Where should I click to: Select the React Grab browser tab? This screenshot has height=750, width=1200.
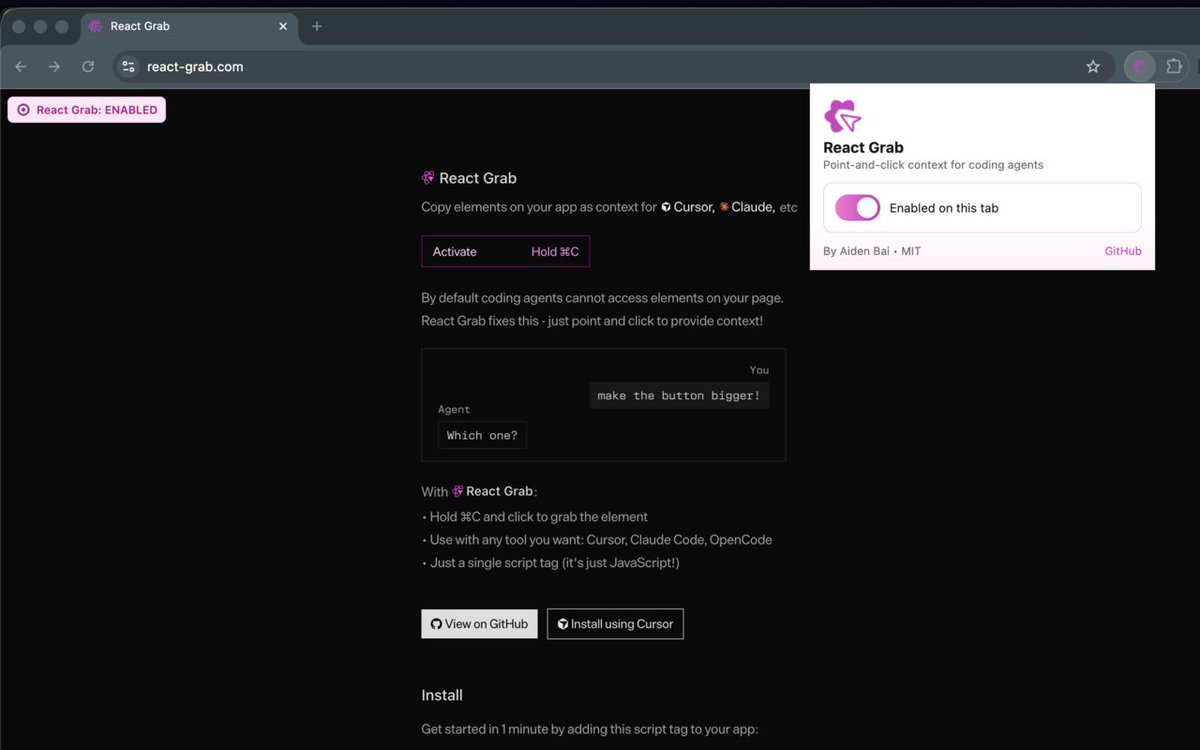(188, 26)
